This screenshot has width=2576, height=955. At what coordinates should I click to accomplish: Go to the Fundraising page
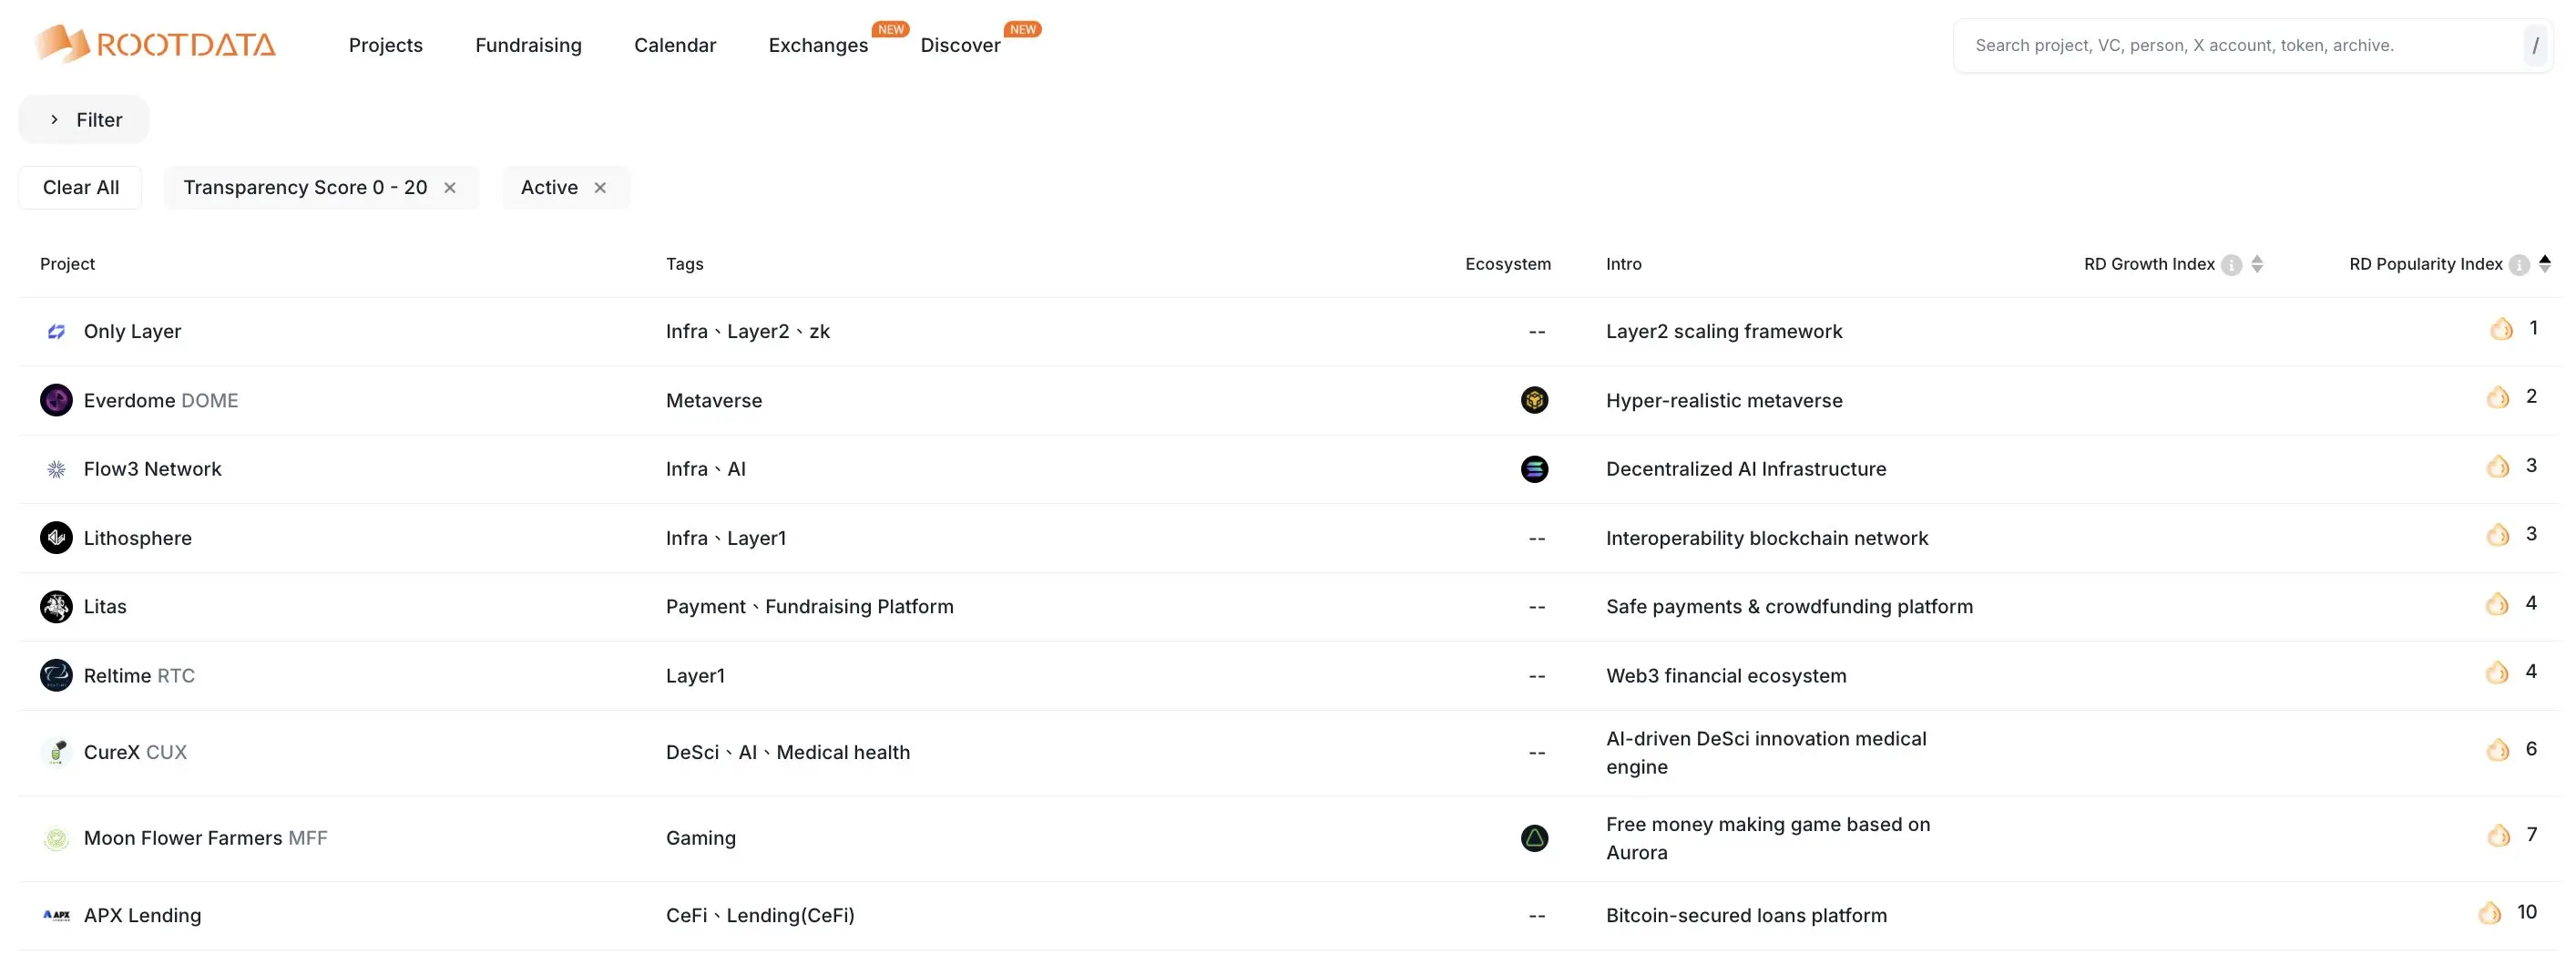pyautogui.click(x=528, y=45)
